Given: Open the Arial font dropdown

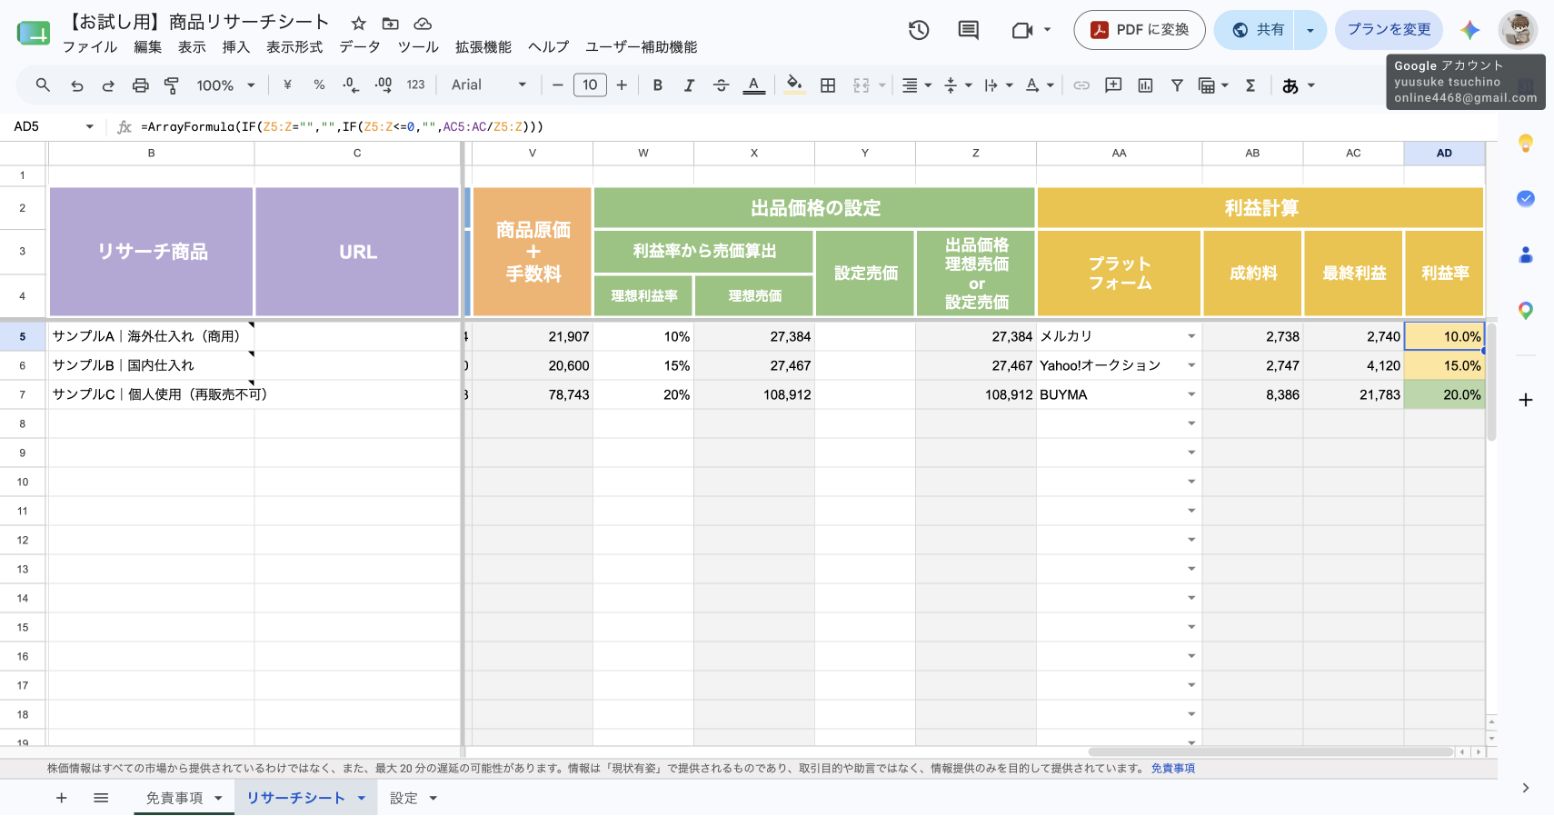Looking at the screenshot, I should click(x=488, y=85).
